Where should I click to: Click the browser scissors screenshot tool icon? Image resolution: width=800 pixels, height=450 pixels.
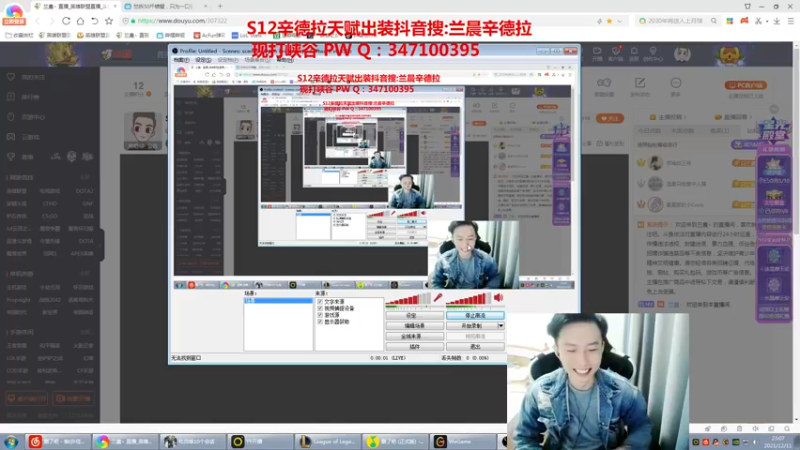(759, 21)
